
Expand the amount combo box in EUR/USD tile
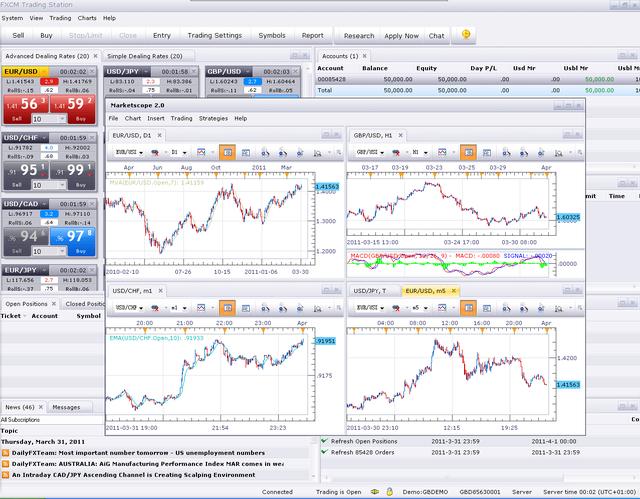62,119
